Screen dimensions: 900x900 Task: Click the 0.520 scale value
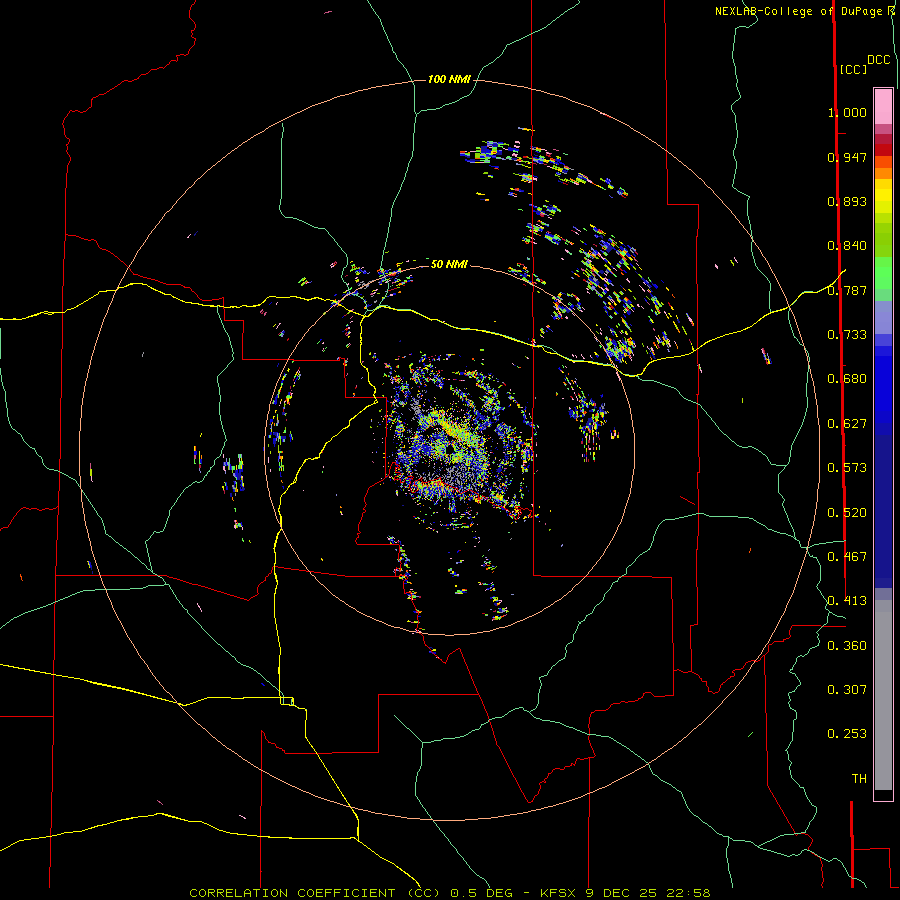[x=847, y=513]
